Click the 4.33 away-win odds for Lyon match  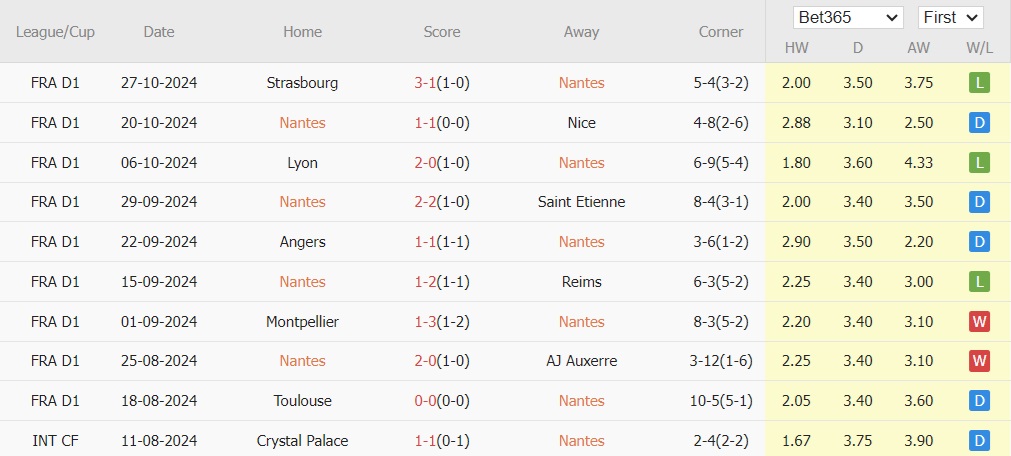tap(918, 163)
